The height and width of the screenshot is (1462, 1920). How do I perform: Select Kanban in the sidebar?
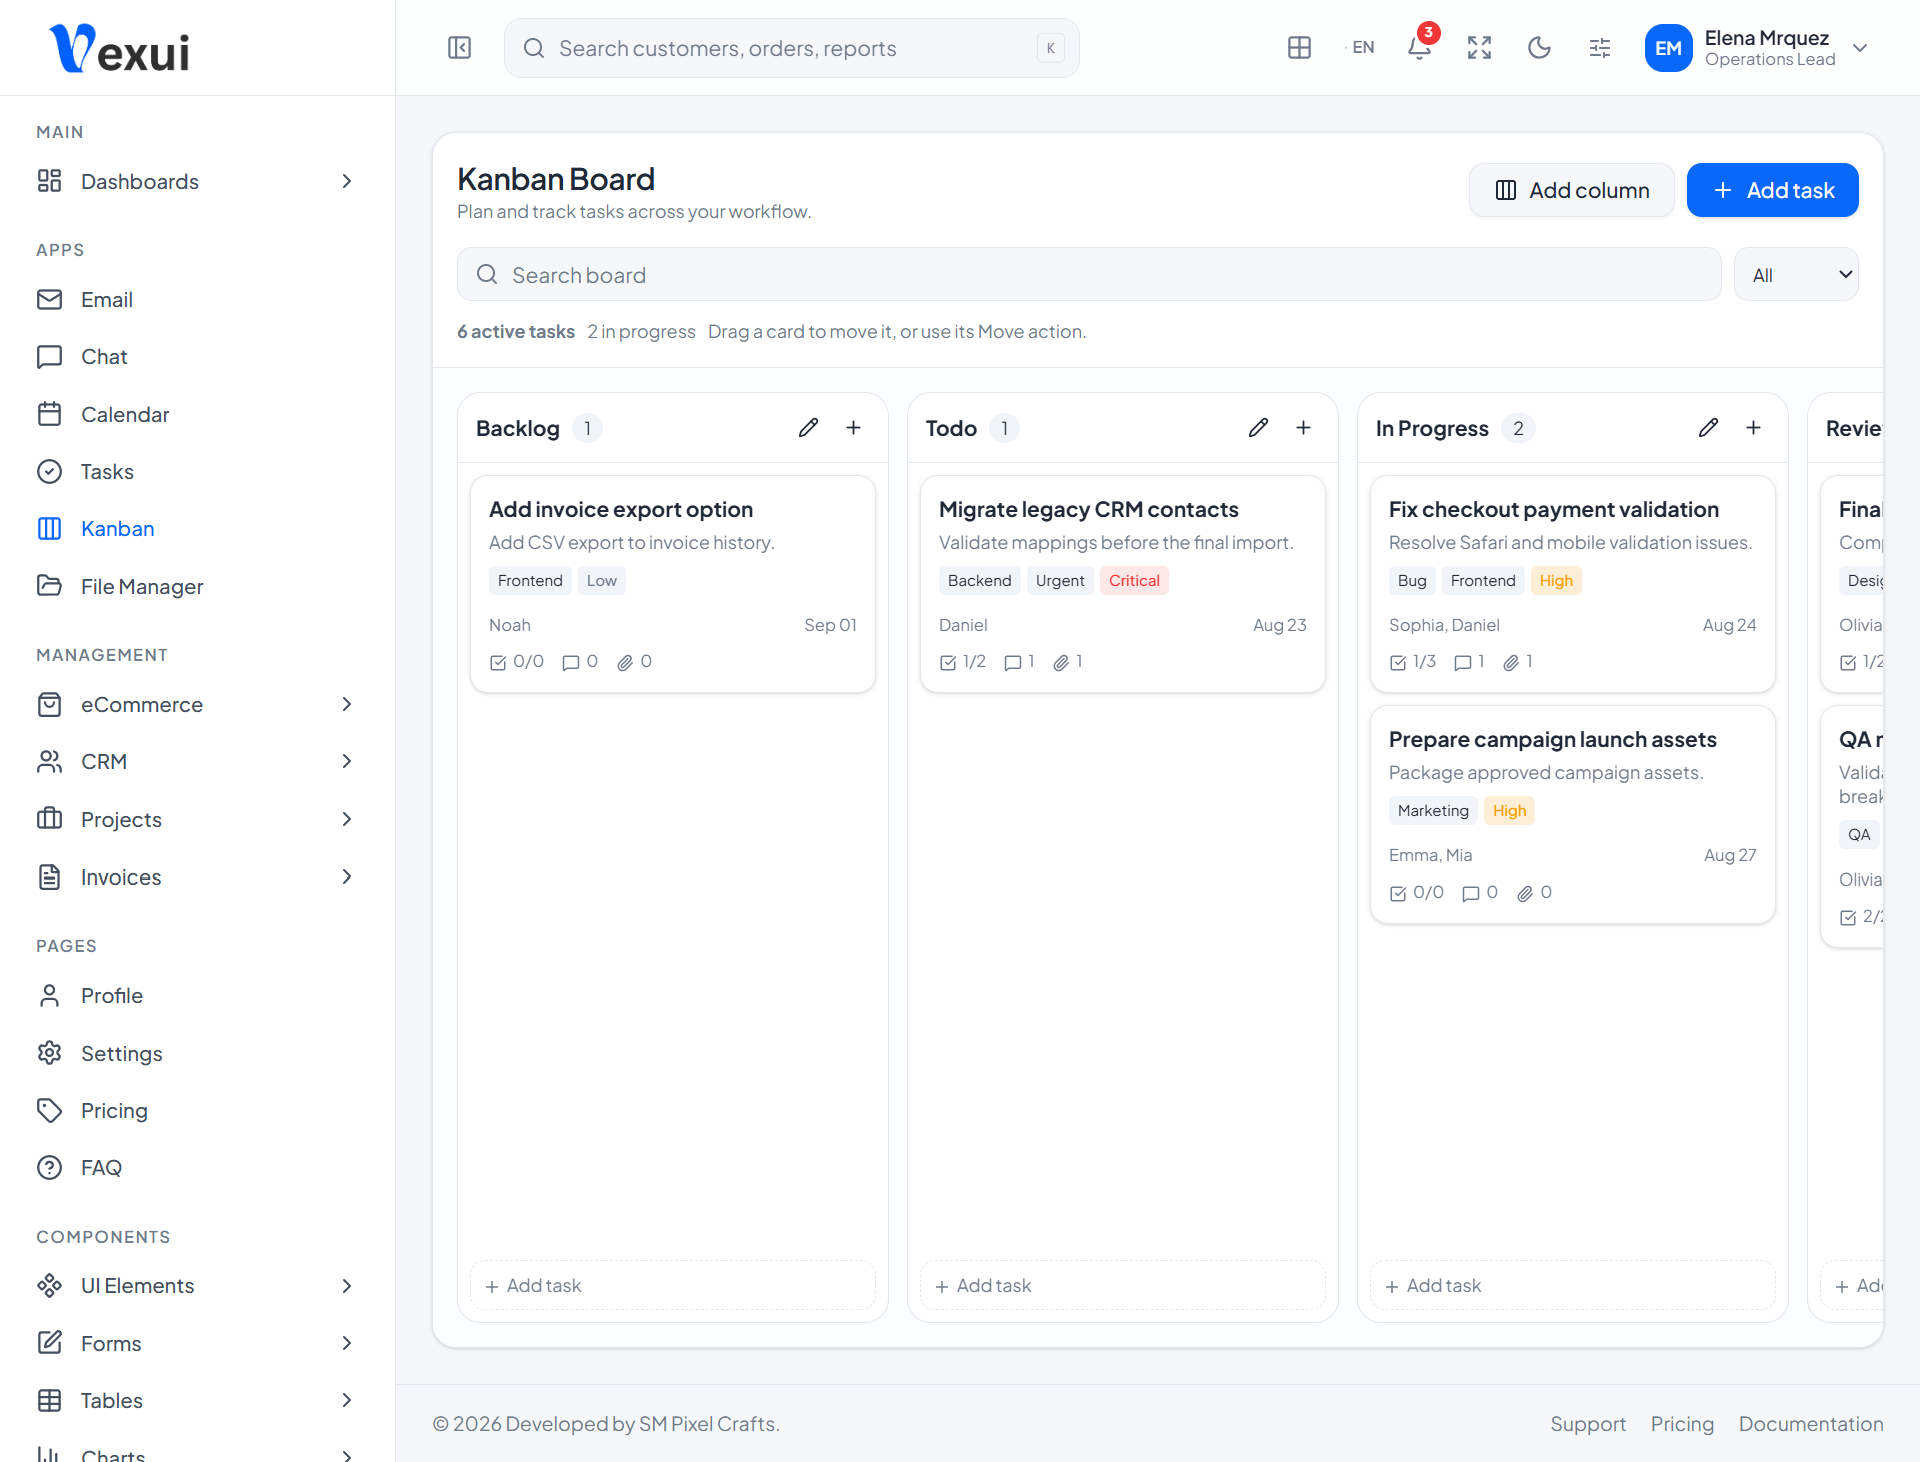197,529
